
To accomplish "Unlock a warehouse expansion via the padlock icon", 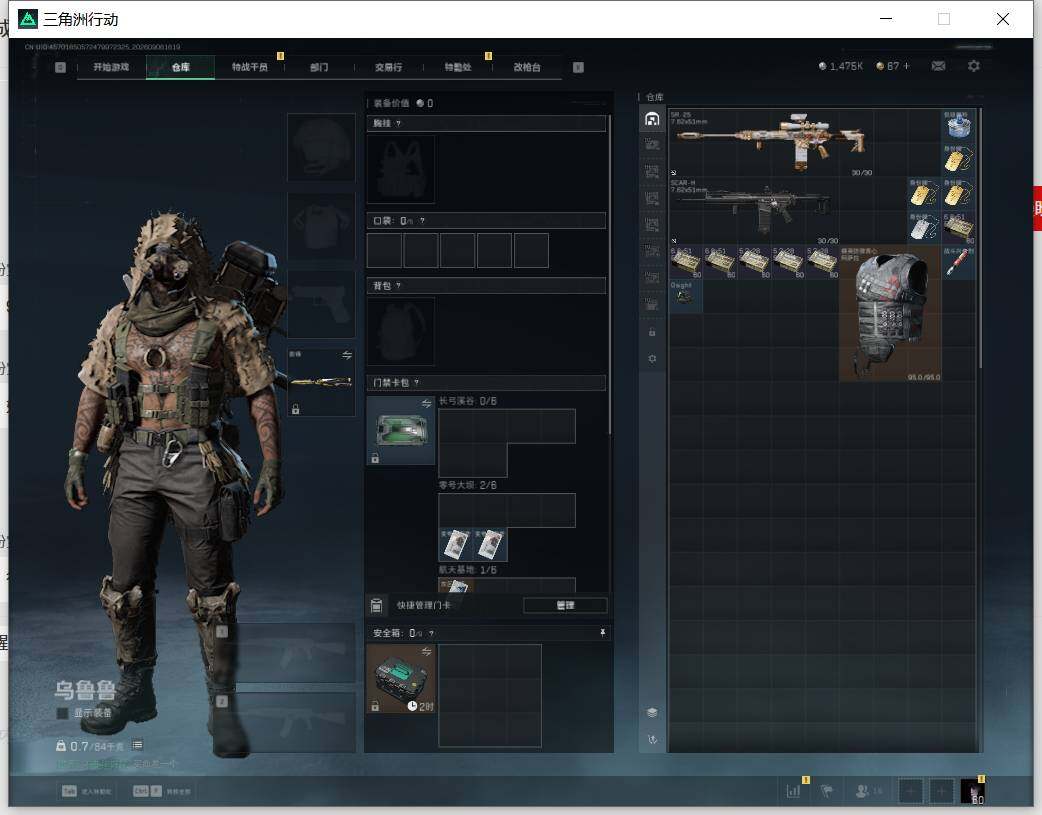I will coord(652,332).
